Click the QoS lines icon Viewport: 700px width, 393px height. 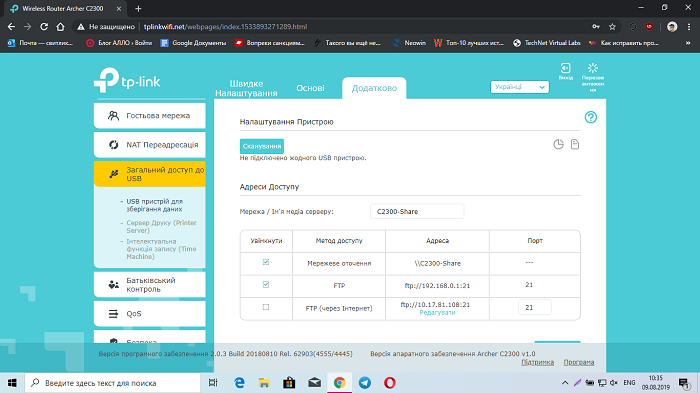click(113, 314)
